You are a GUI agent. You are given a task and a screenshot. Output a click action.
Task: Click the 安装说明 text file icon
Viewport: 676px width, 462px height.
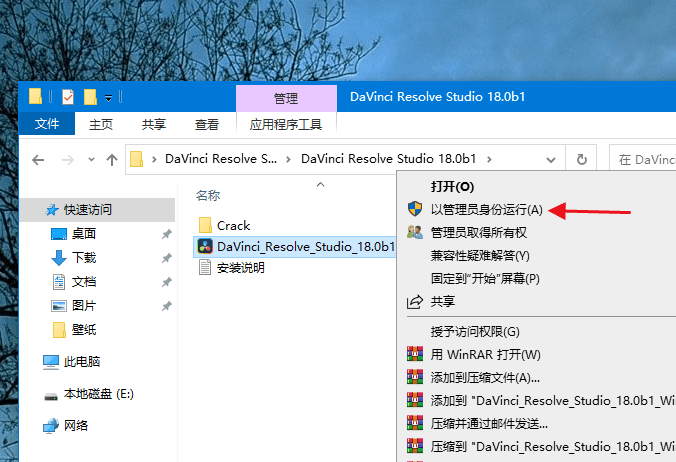(205, 268)
